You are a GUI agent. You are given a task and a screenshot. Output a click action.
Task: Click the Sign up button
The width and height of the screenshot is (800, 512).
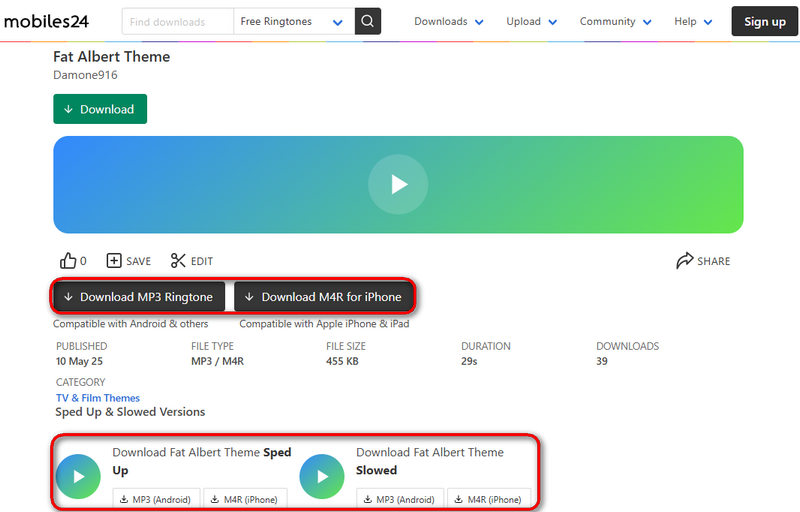(764, 21)
